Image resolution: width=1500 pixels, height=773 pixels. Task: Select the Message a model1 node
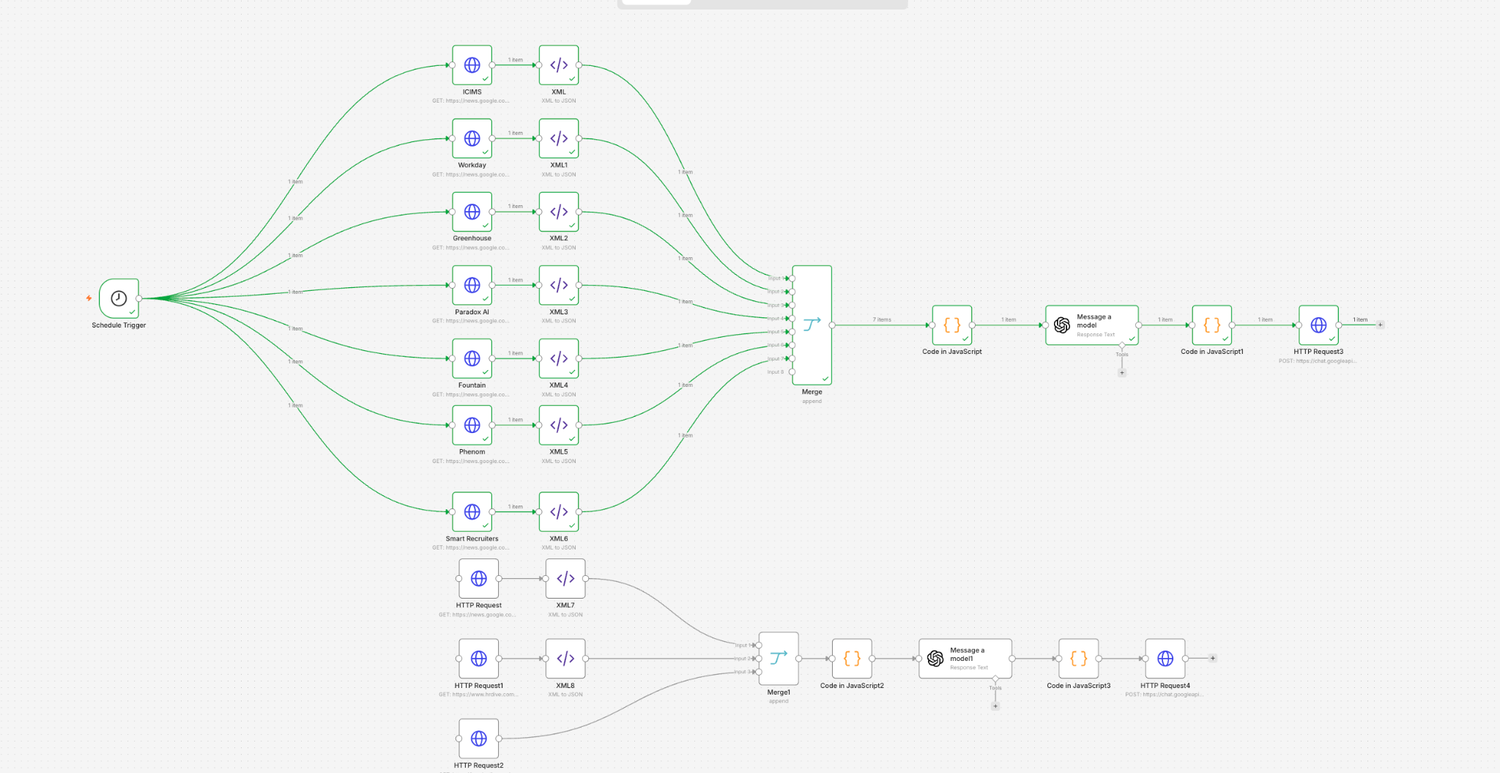tap(965, 658)
